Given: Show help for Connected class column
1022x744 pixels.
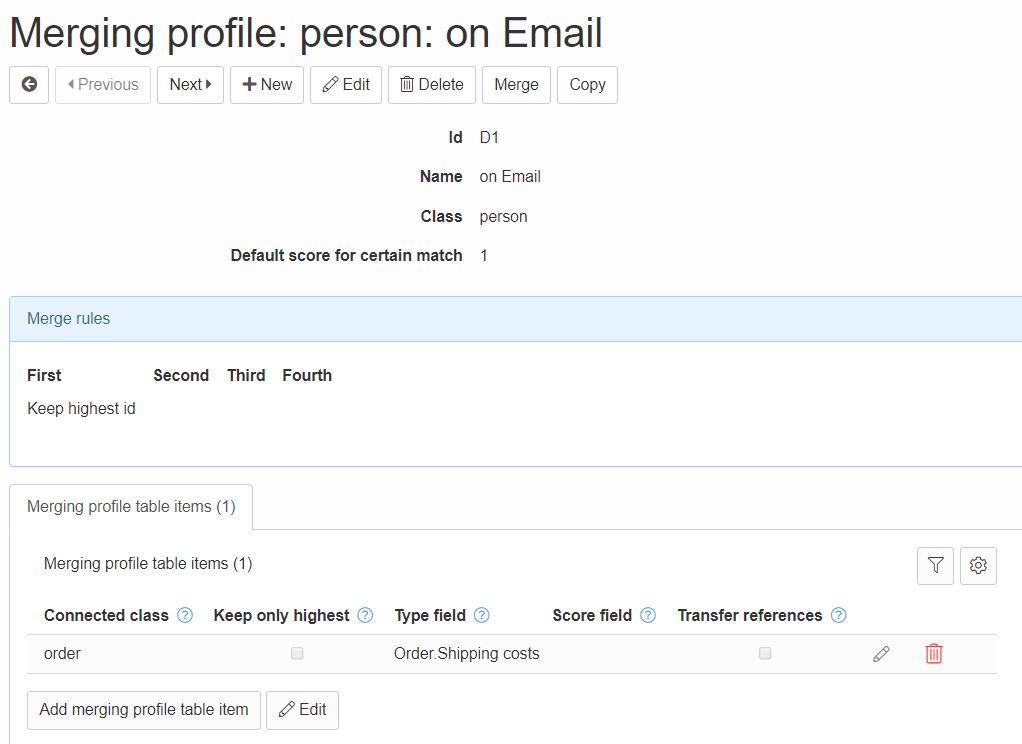Looking at the screenshot, I should (x=185, y=616).
